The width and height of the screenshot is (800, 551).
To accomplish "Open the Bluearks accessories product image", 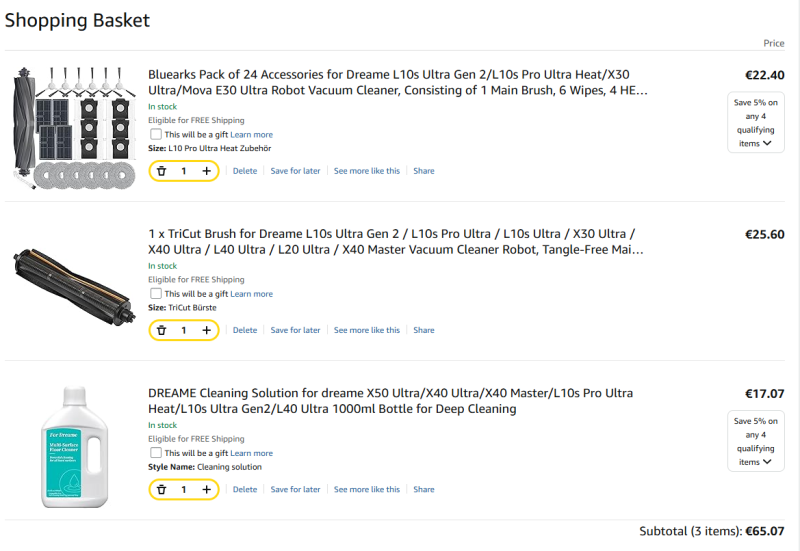I will tap(74, 128).
